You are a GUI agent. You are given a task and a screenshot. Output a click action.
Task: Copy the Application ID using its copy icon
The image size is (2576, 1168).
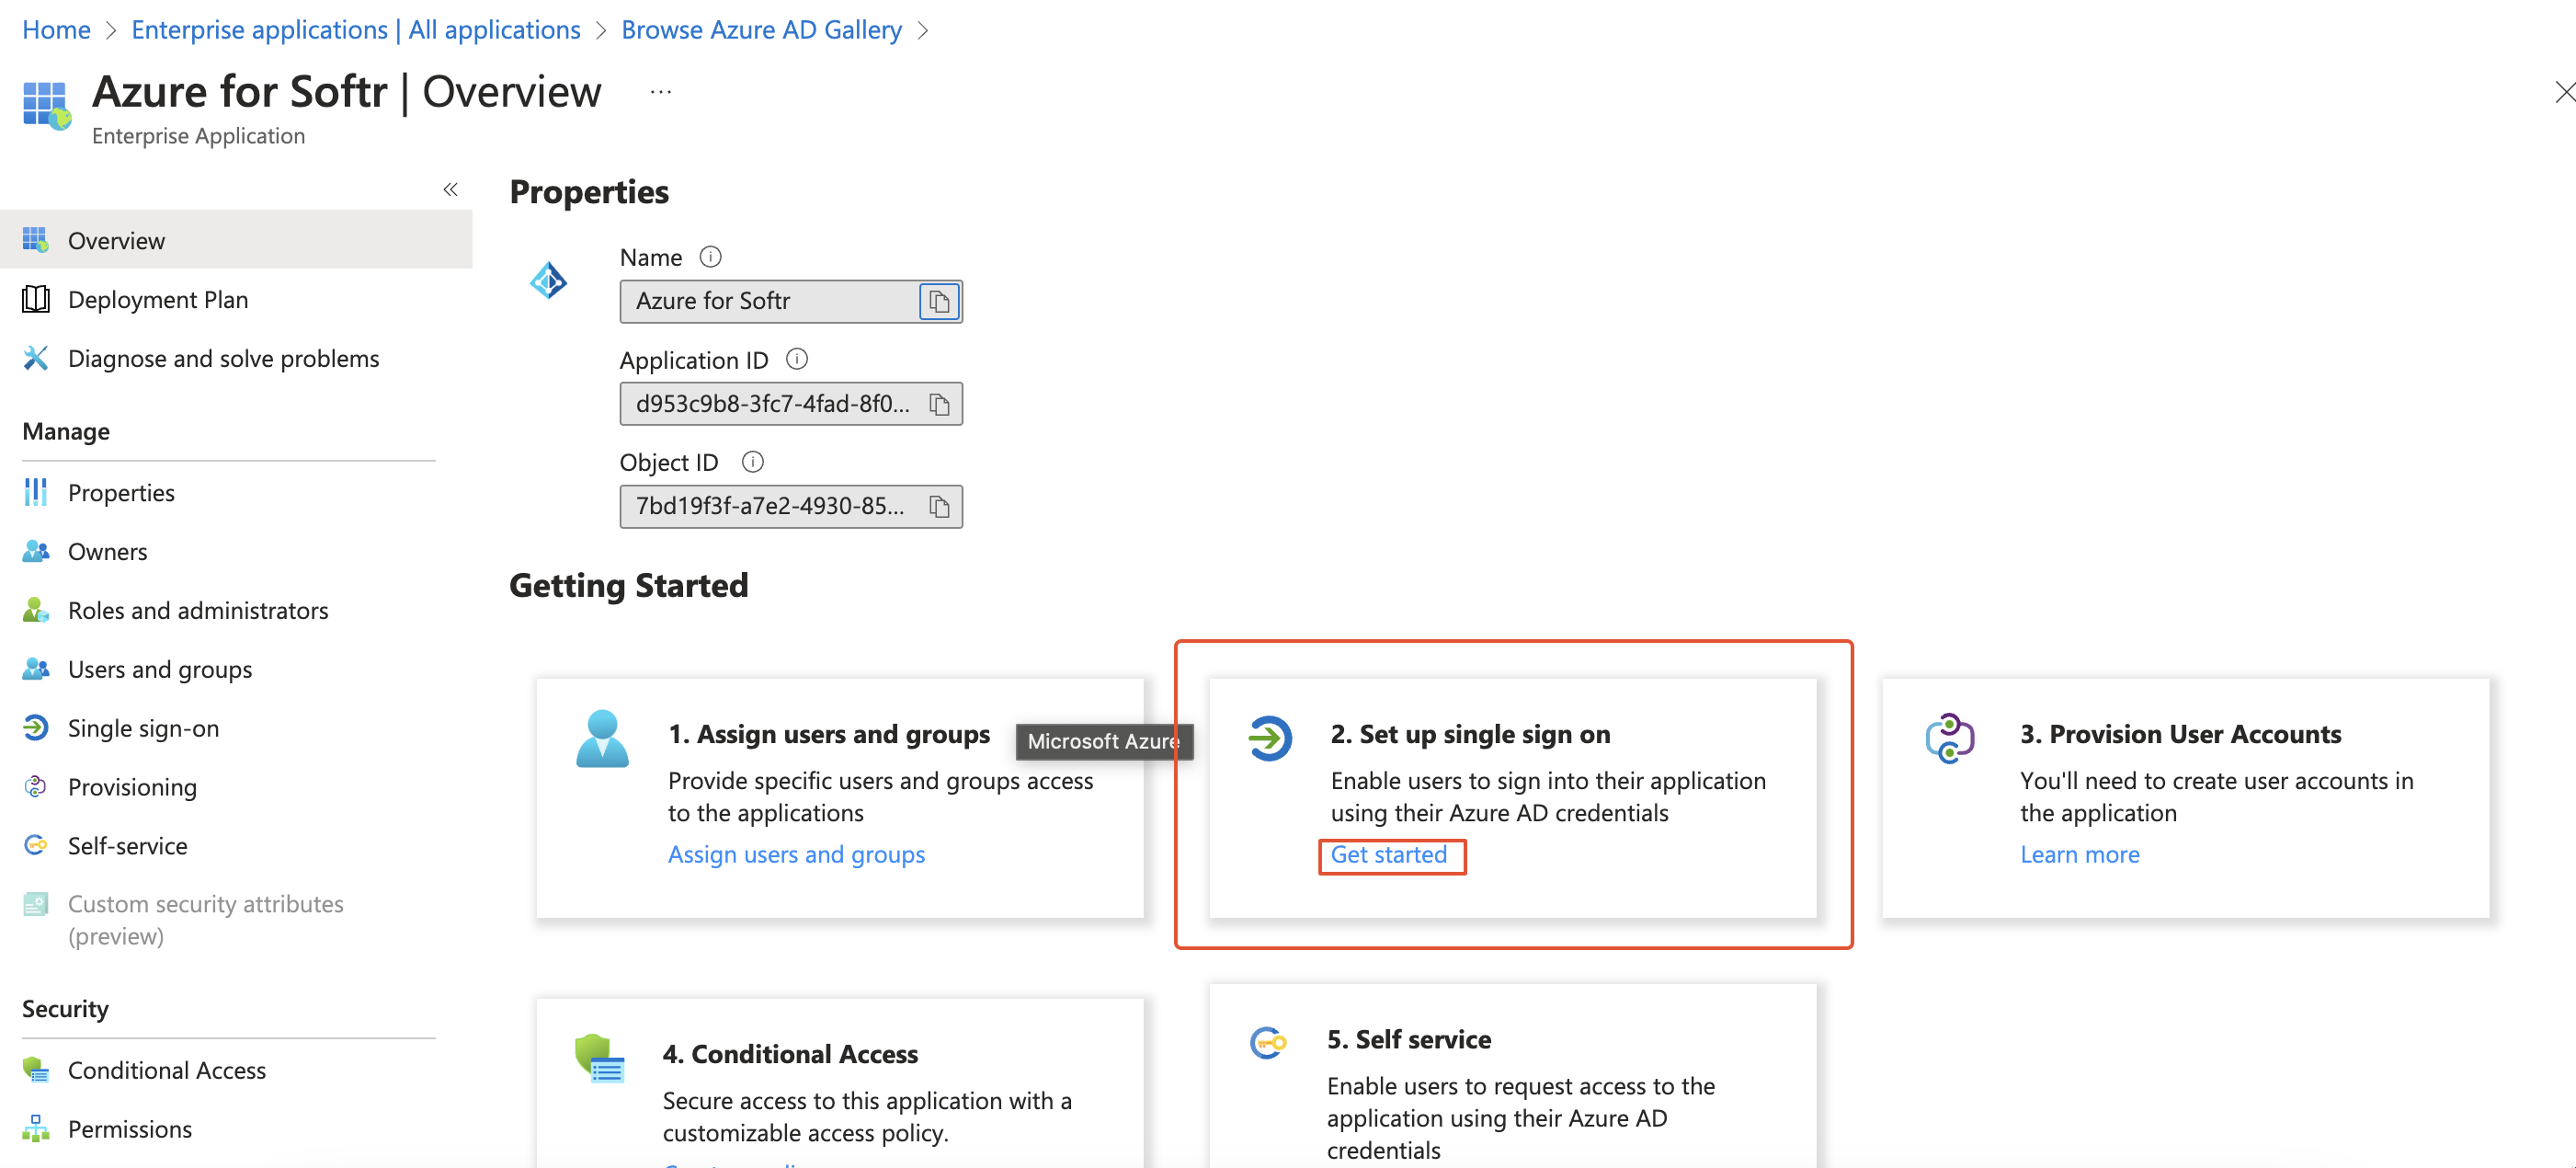(938, 404)
